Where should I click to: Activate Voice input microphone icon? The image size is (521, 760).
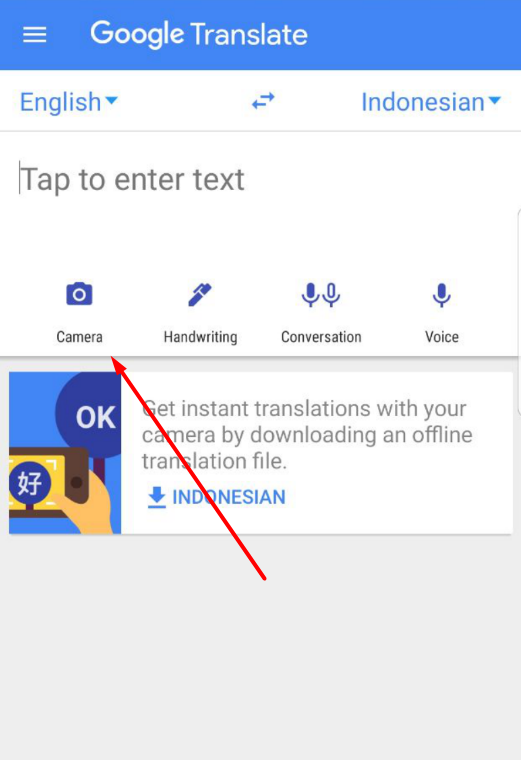point(442,295)
